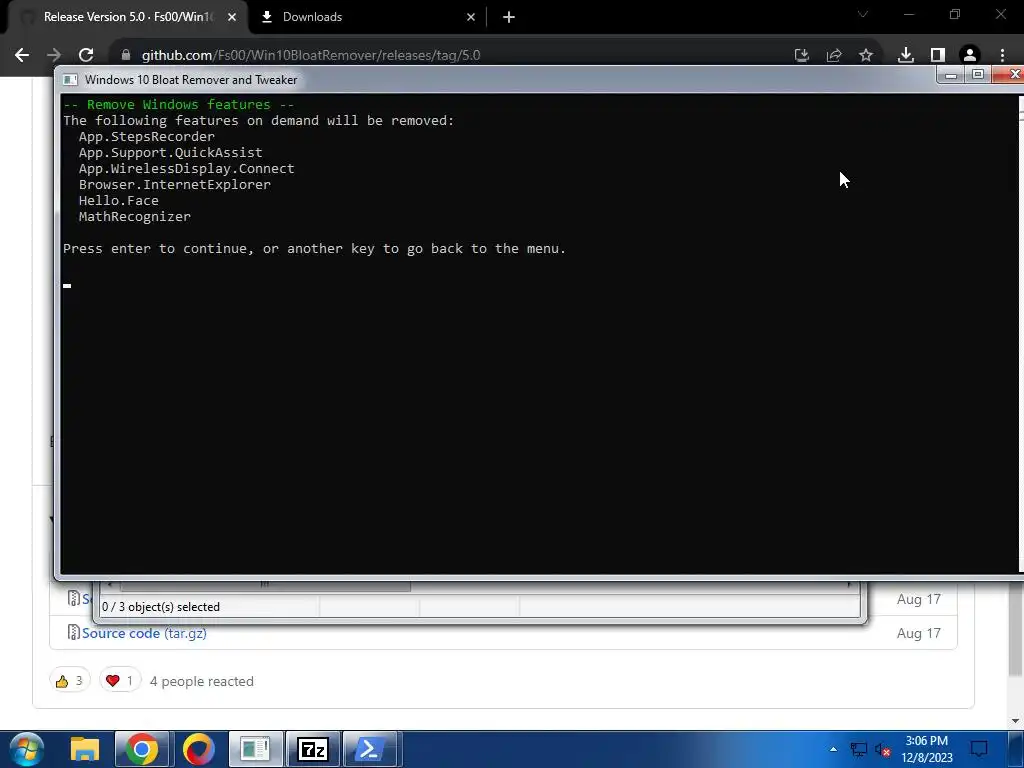Open the Chrome profile avatar
1024x768 pixels.
point(970,56)
